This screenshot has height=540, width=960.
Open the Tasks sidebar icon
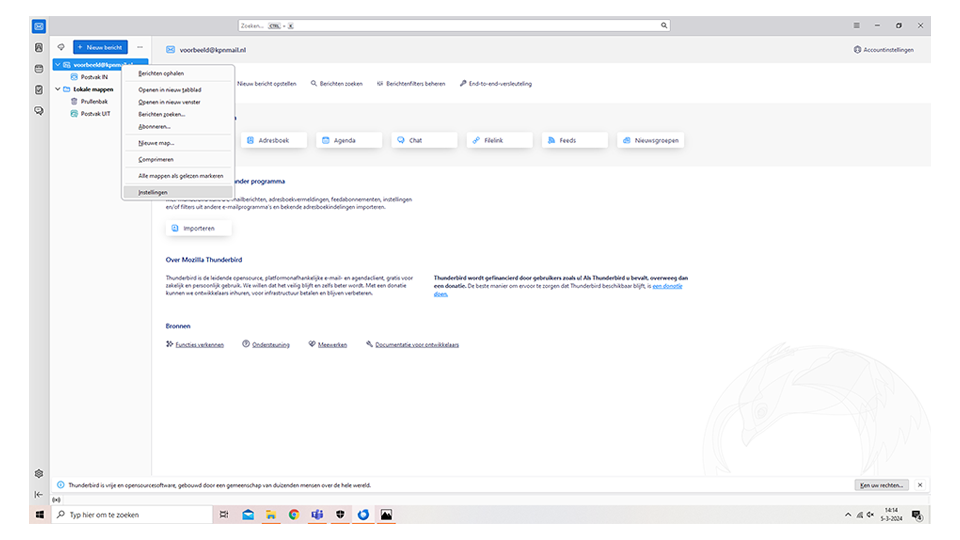39,89
